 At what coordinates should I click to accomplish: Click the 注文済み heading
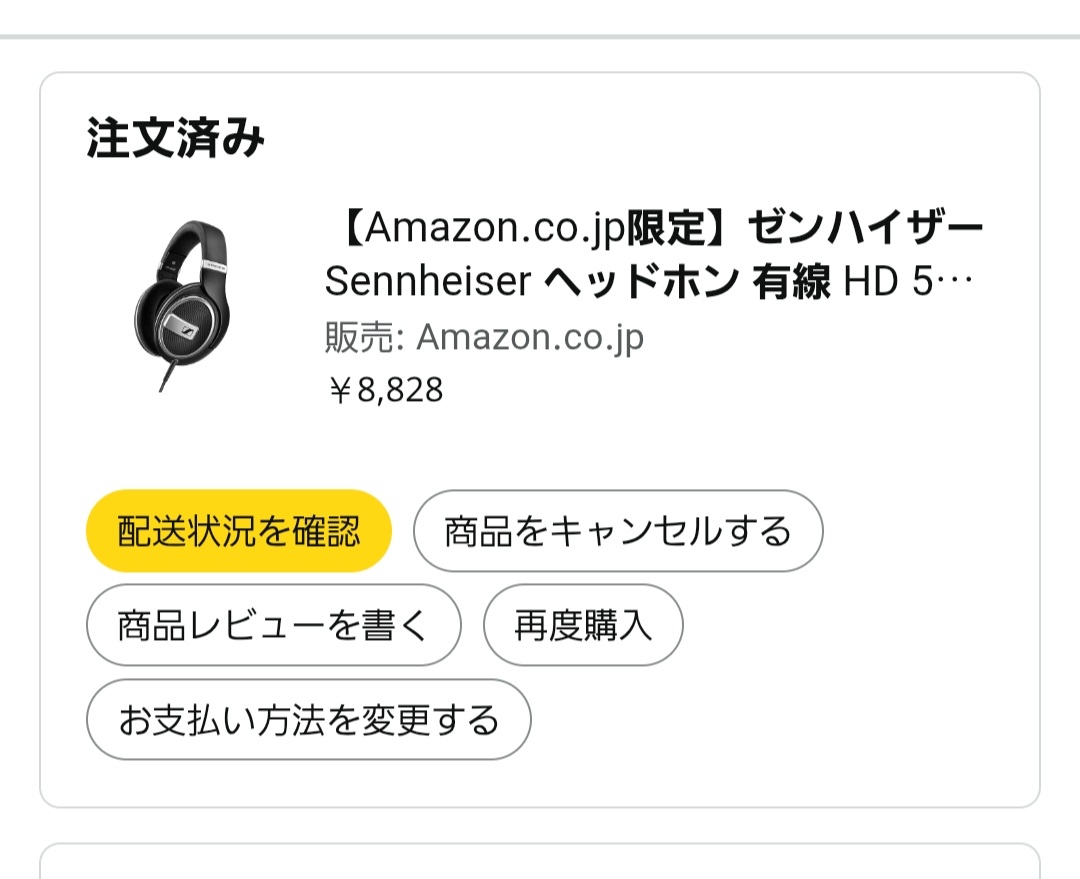click(x=175, y=138)
